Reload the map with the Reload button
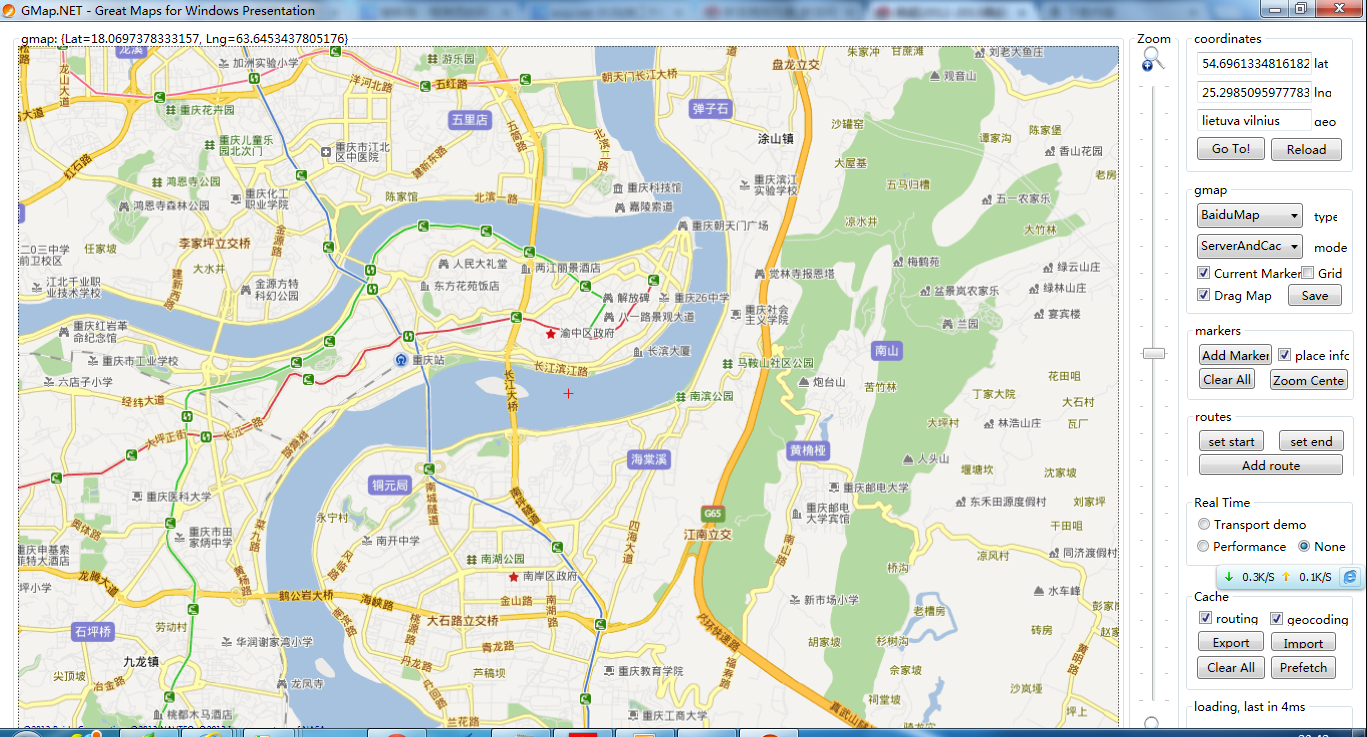 (x=1306, y=149)
